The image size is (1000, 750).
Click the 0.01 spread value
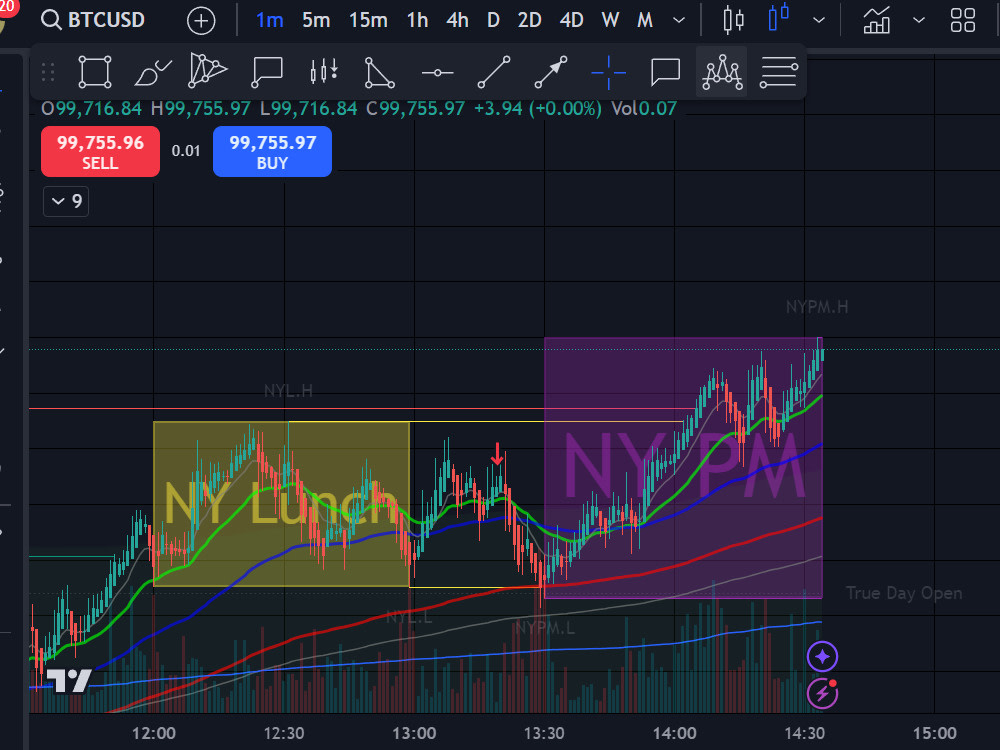(x=186, y=151)
